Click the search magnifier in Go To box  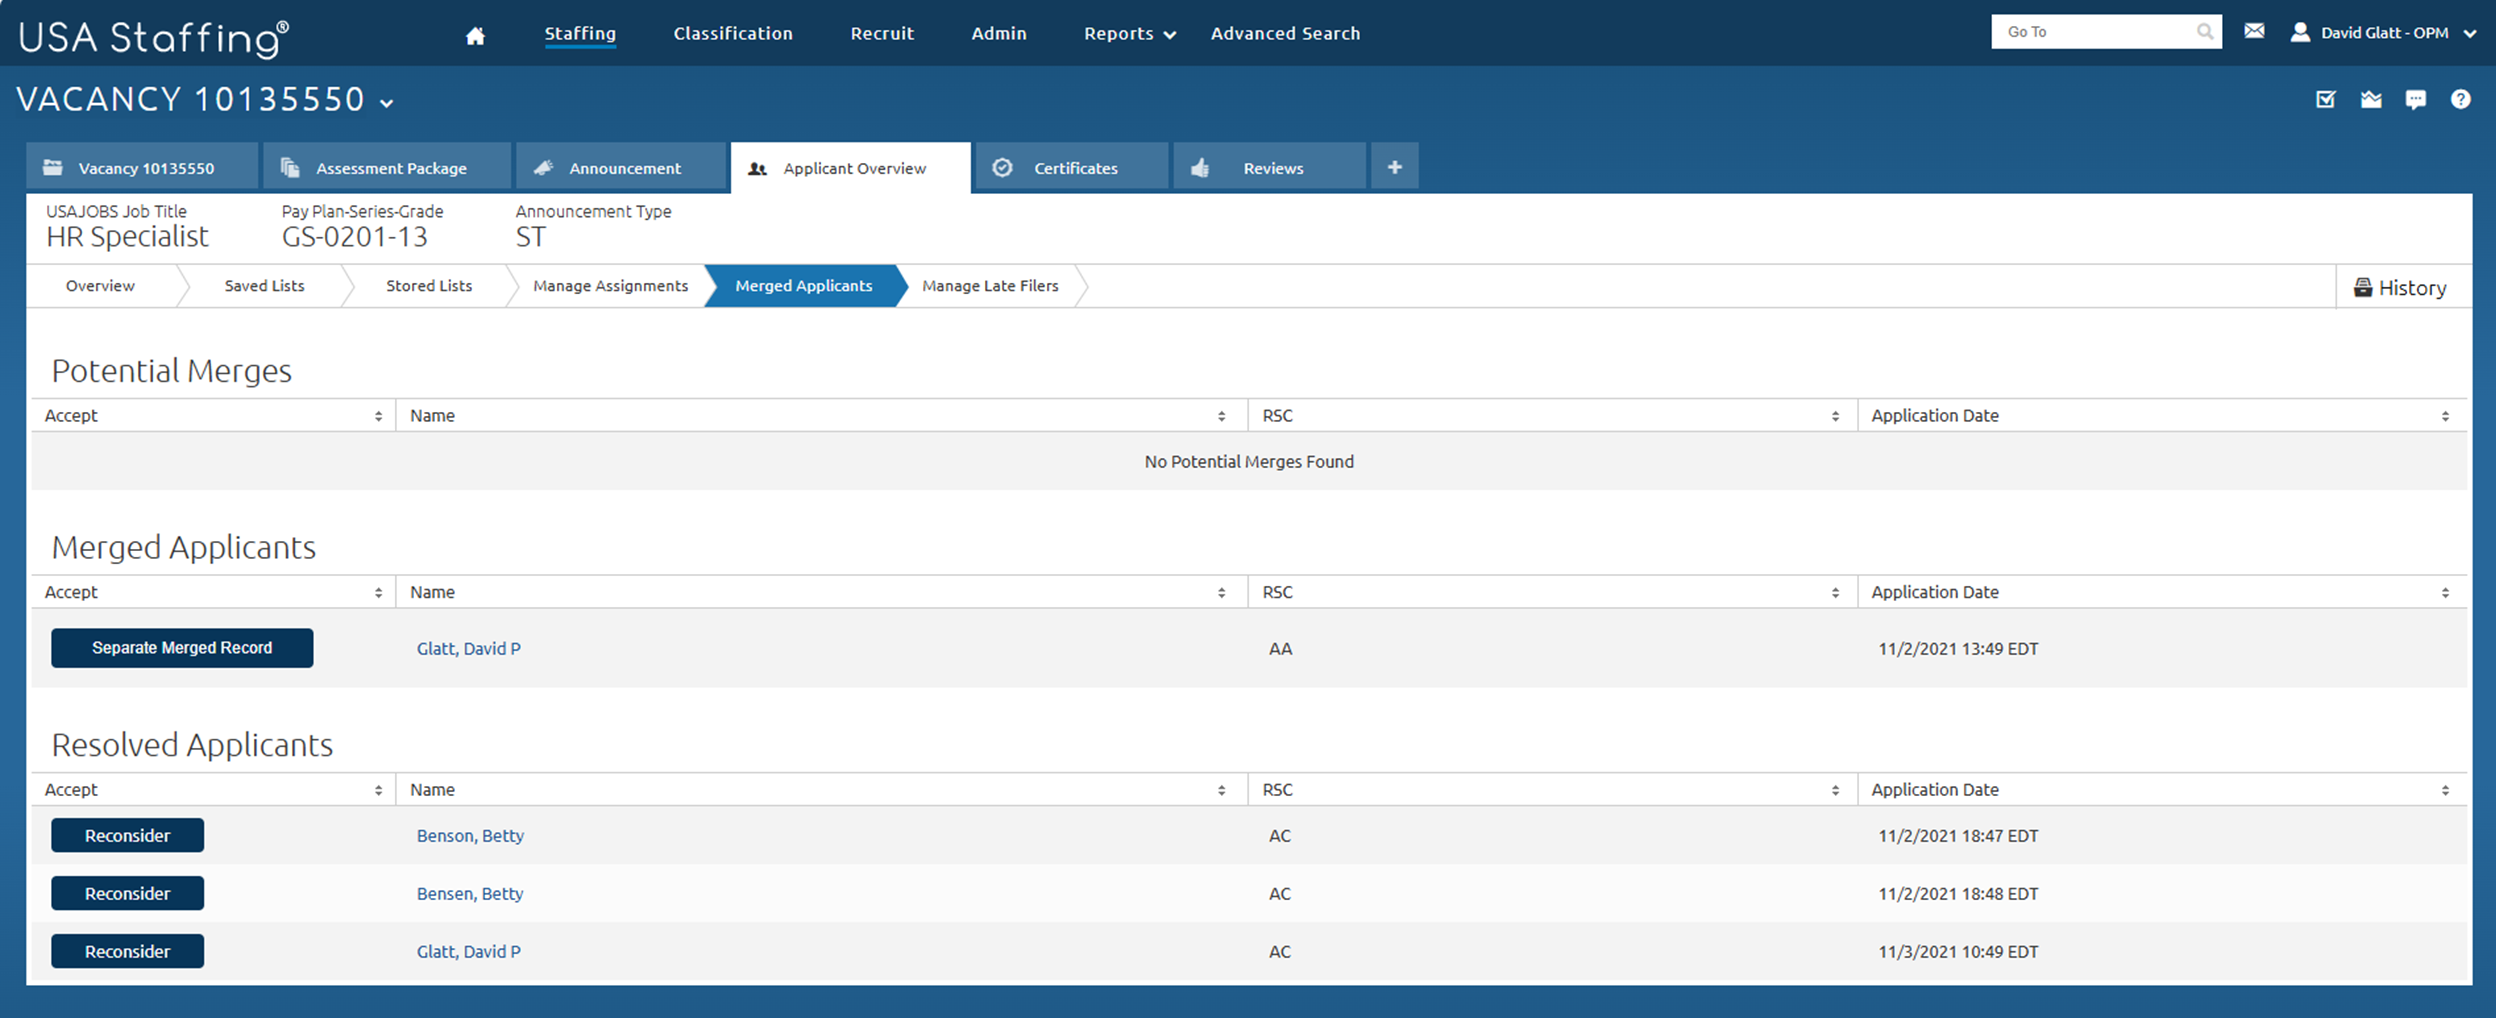2204,32
